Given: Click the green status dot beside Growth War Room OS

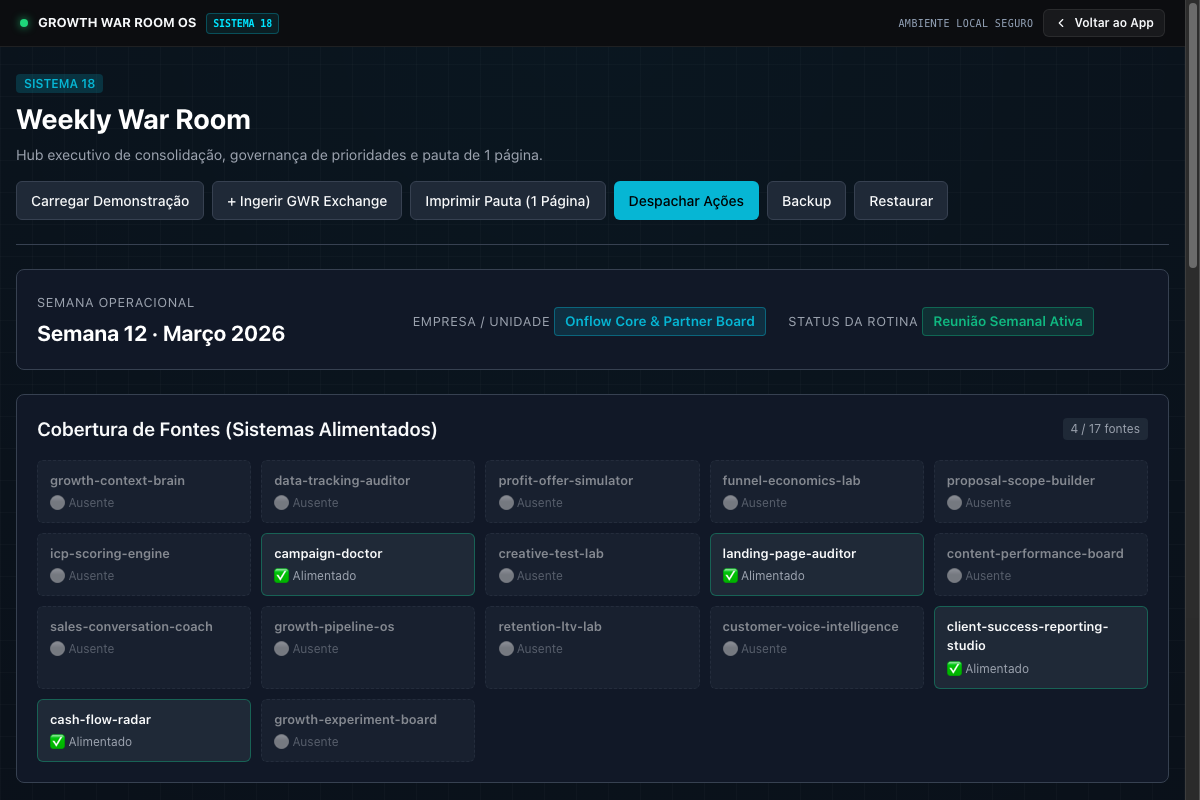Looking at the screenshot, I should 24,23.
